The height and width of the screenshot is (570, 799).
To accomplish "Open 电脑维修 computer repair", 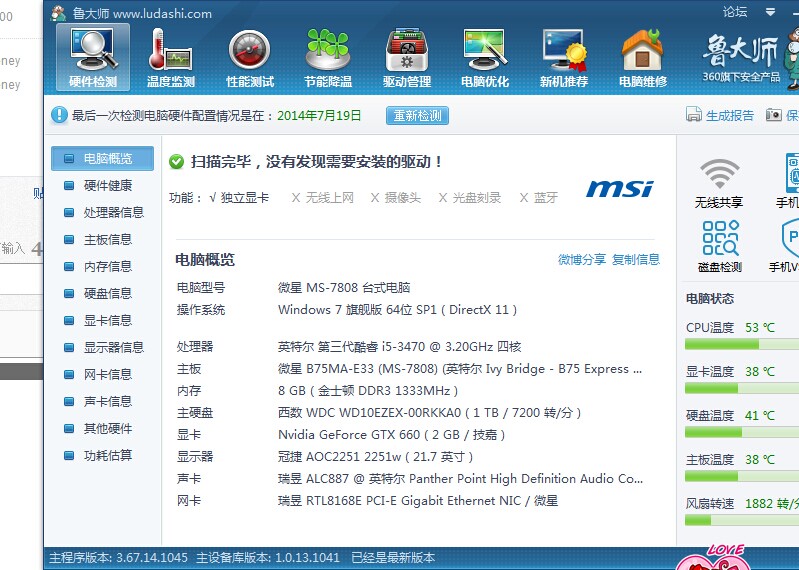I will pos(643,58).
